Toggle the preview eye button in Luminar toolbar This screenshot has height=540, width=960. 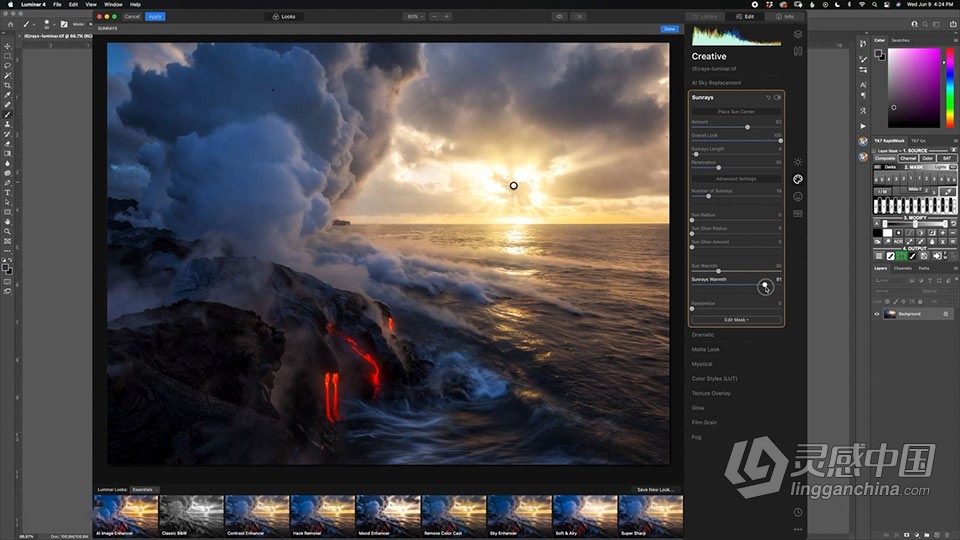(559, 17)
